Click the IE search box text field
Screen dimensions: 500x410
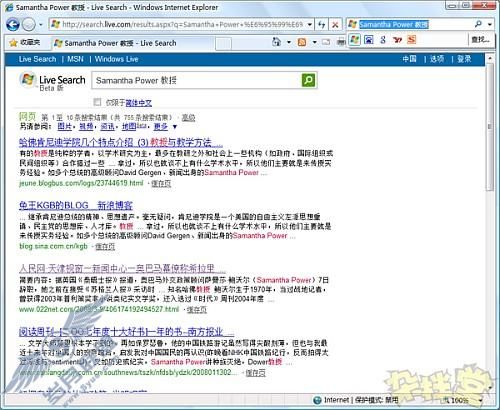point(414,24)
